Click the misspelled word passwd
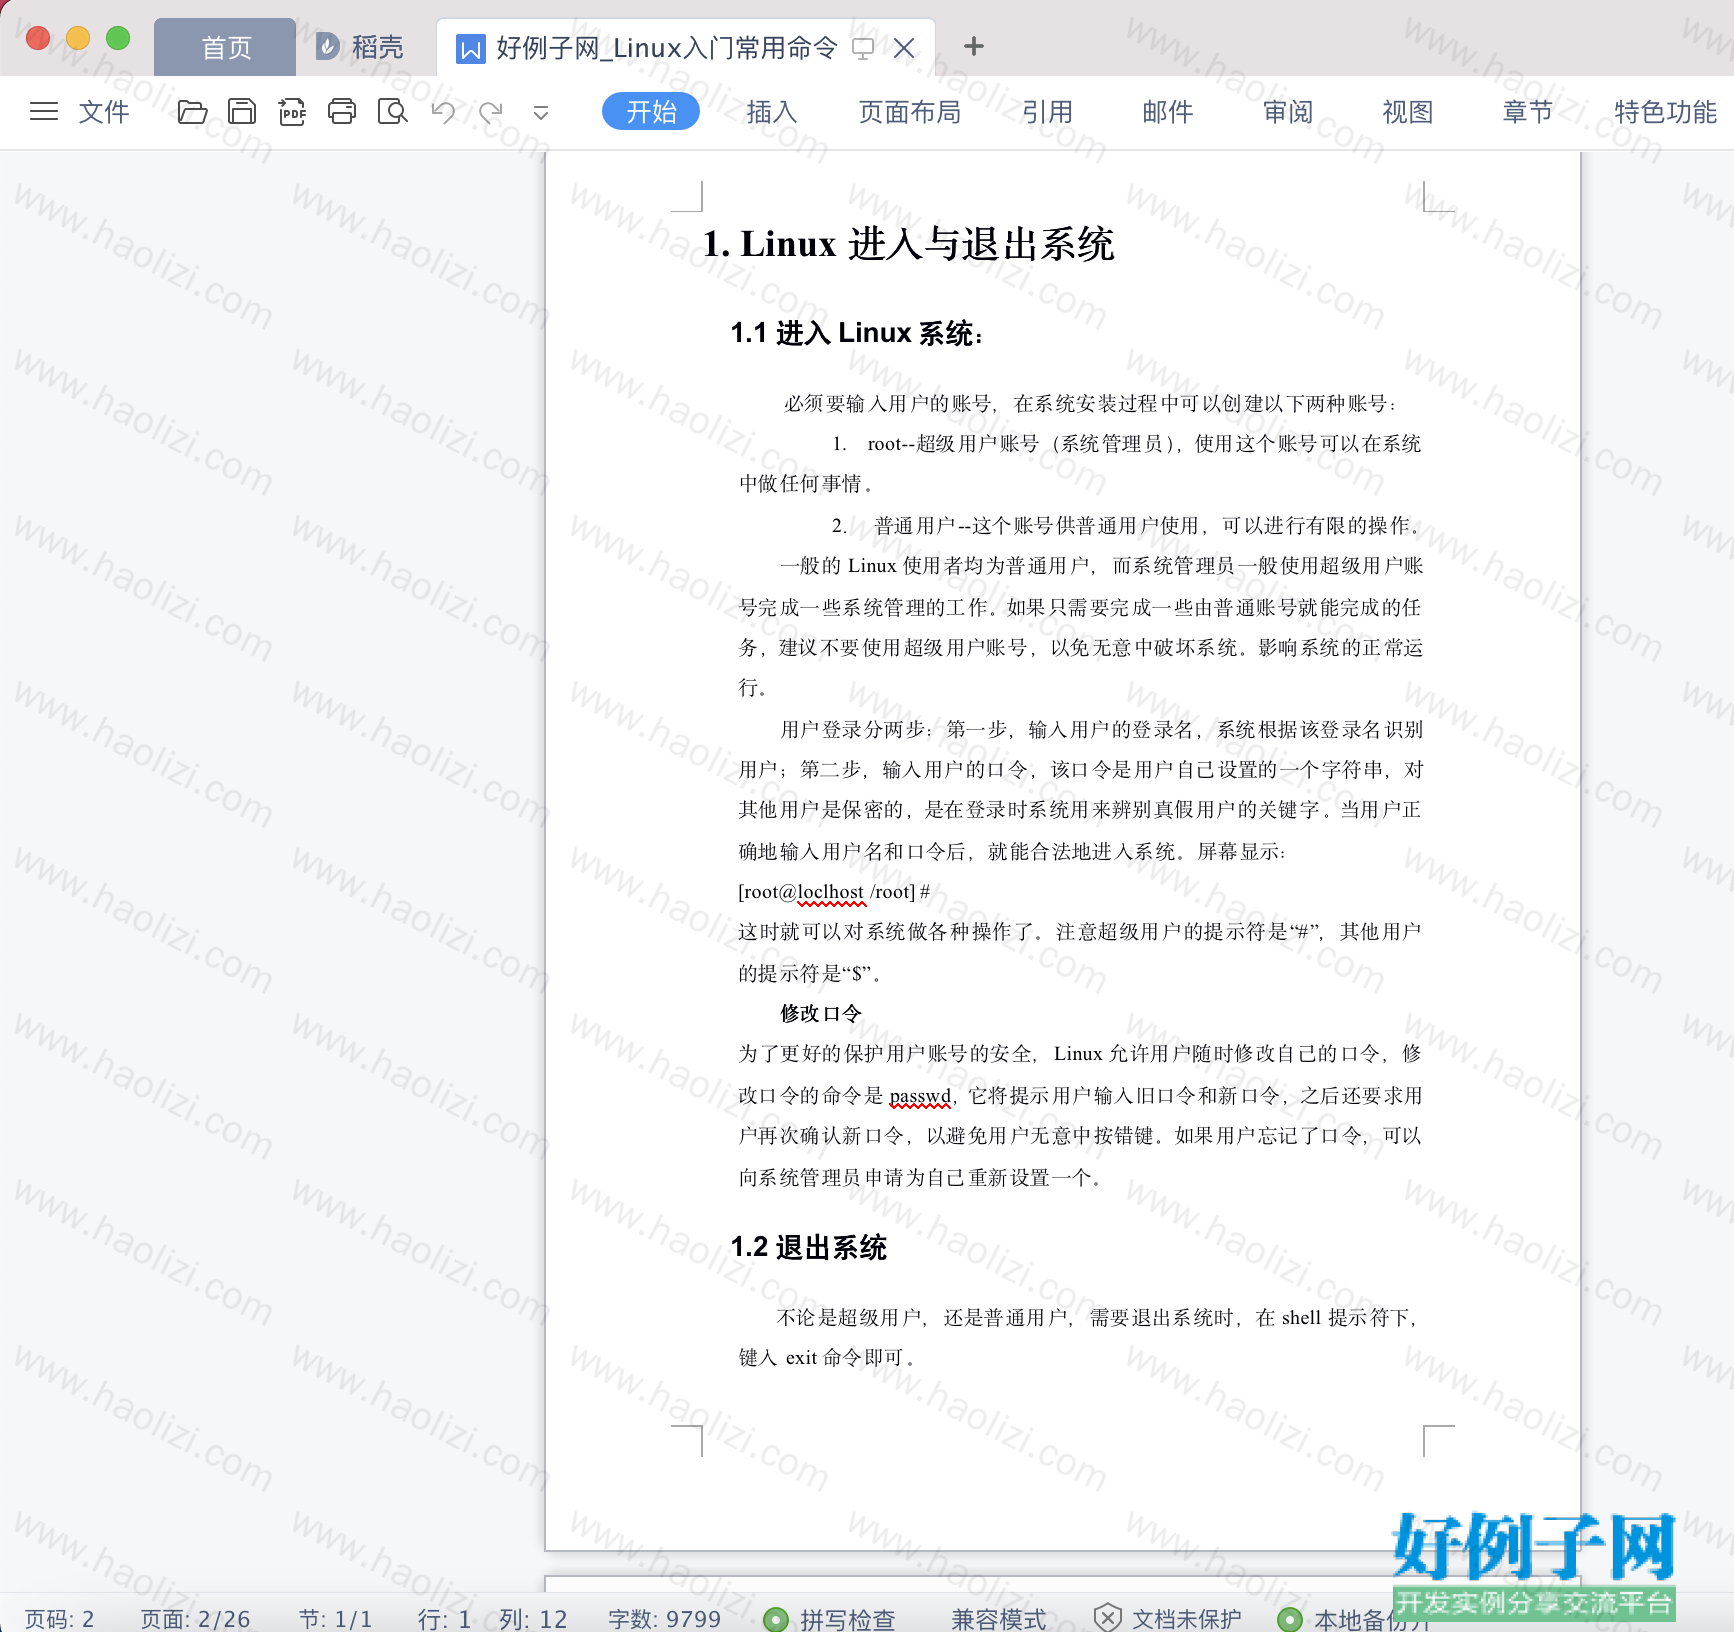The image size is (1734, 1632). tap(920, 1096)
